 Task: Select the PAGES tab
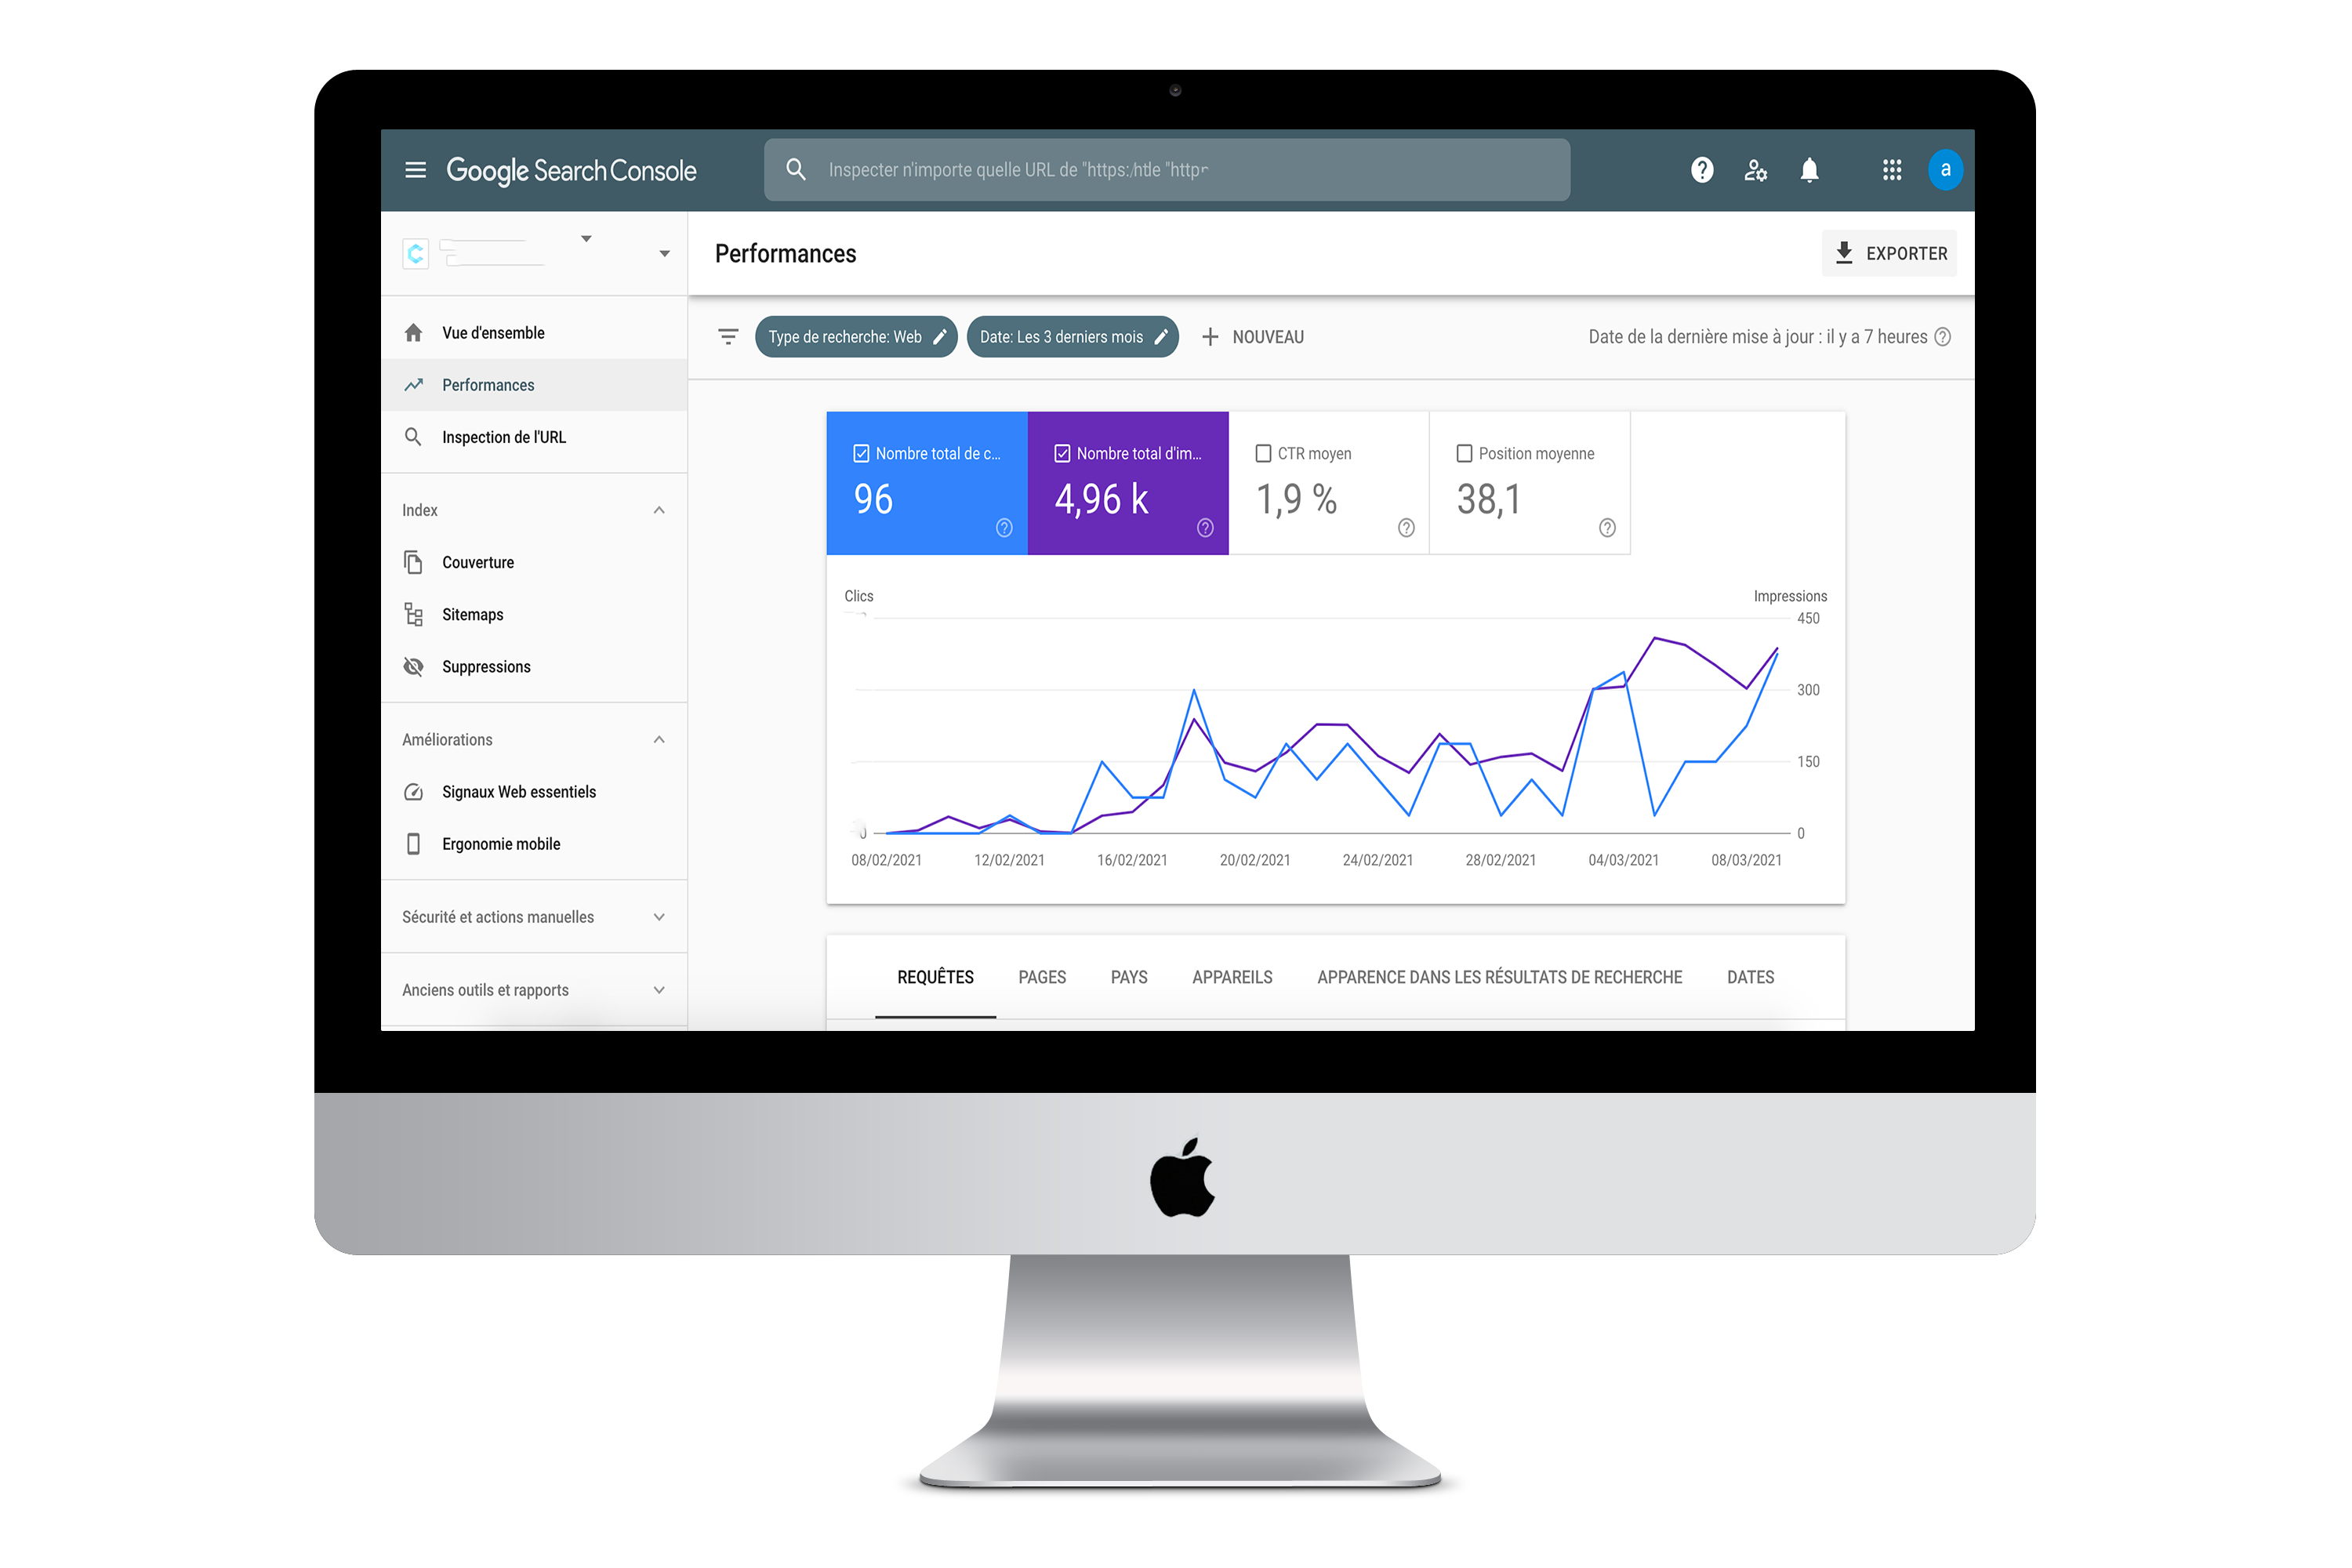(x=1045, y=977)
